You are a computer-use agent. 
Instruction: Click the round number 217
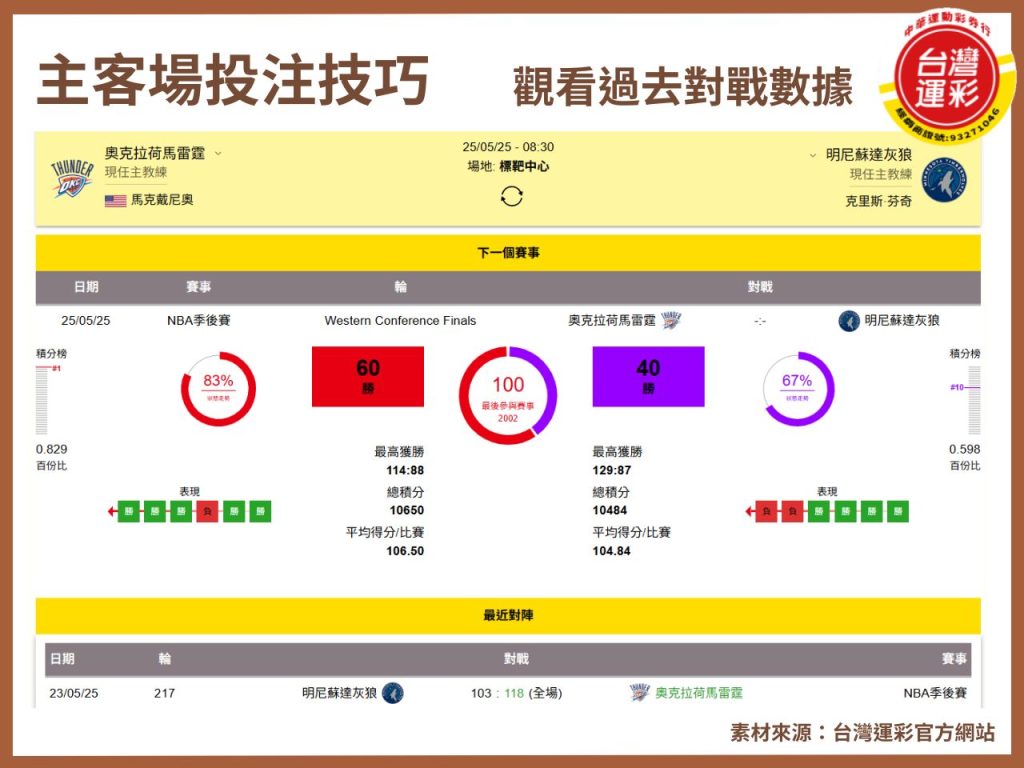click(165, 693)
